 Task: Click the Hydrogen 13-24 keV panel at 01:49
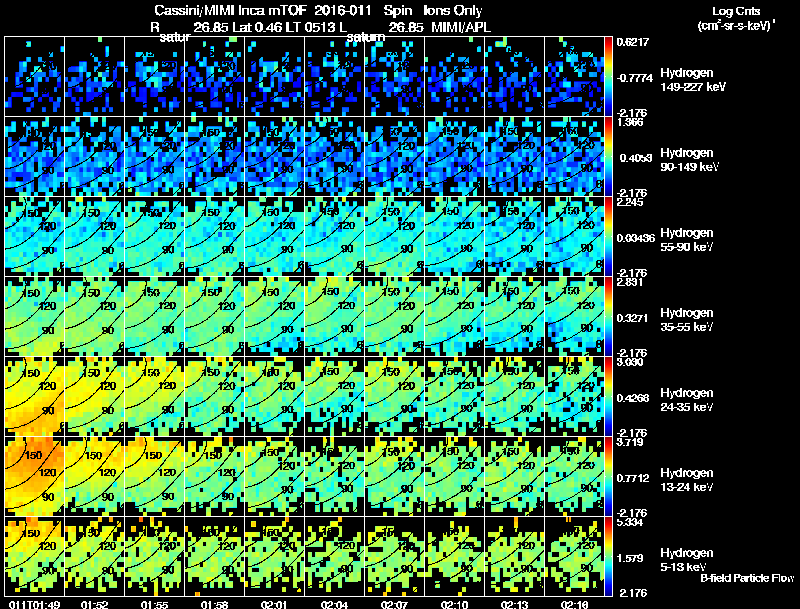click(x=35, y=476)
